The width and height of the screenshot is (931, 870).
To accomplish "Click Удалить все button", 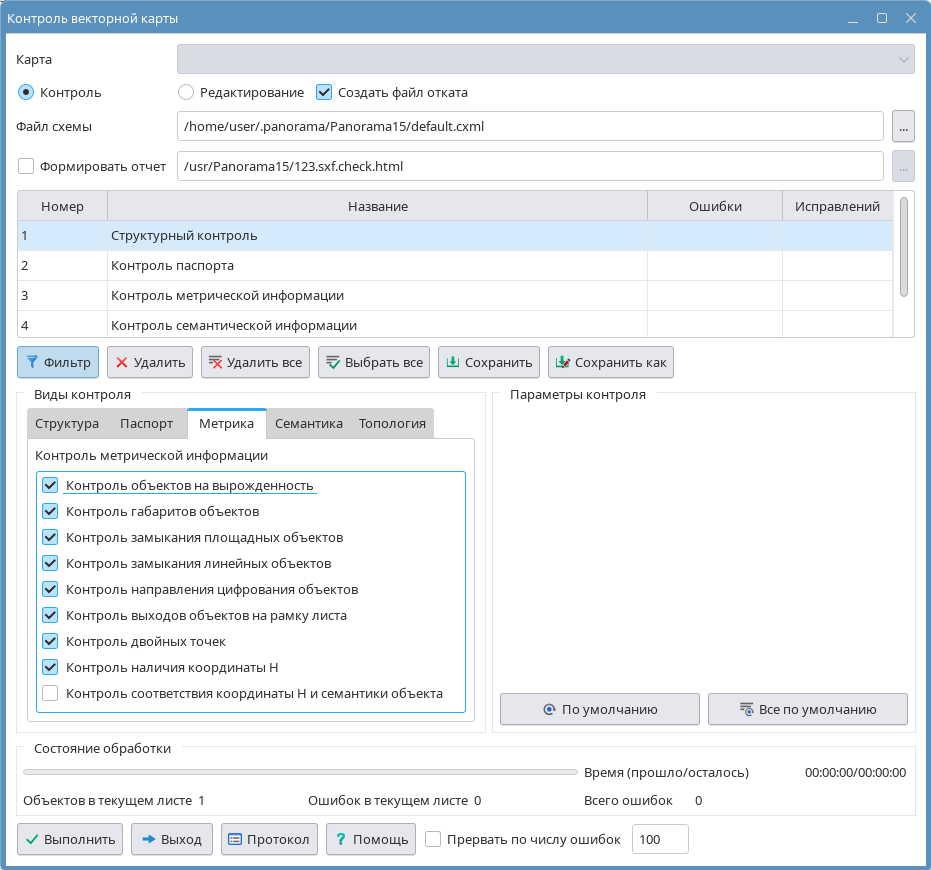I will pos(255,362).
